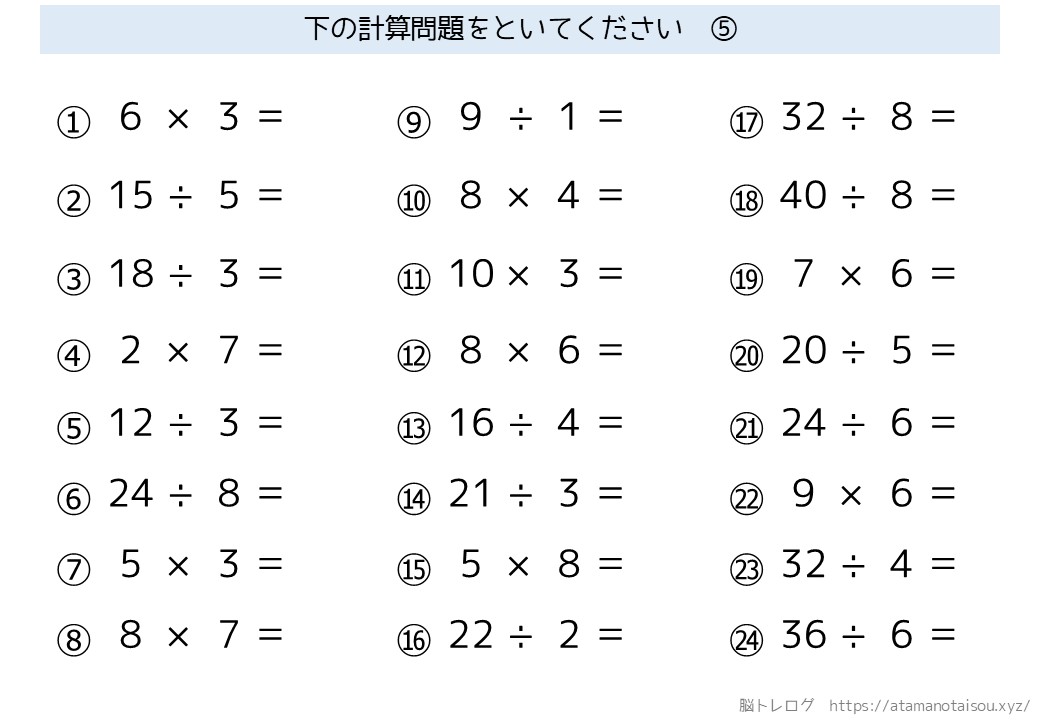1040x720 pixels.
Task: Select the problem 8 × 7 =
Action: tap(200, 634)
